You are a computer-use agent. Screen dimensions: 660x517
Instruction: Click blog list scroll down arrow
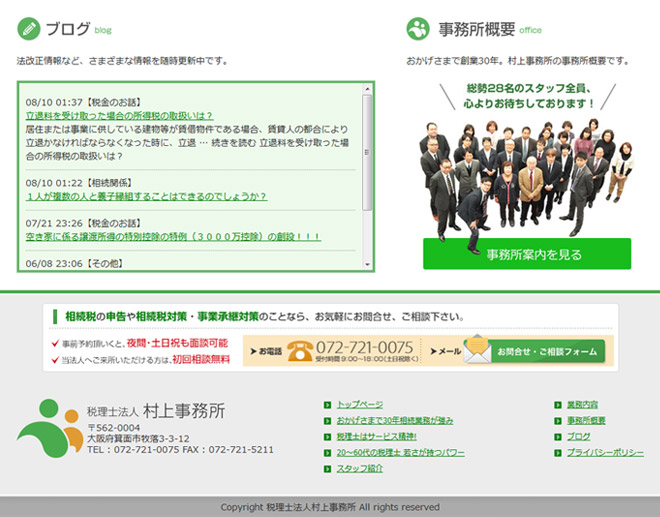pos(367,265)
